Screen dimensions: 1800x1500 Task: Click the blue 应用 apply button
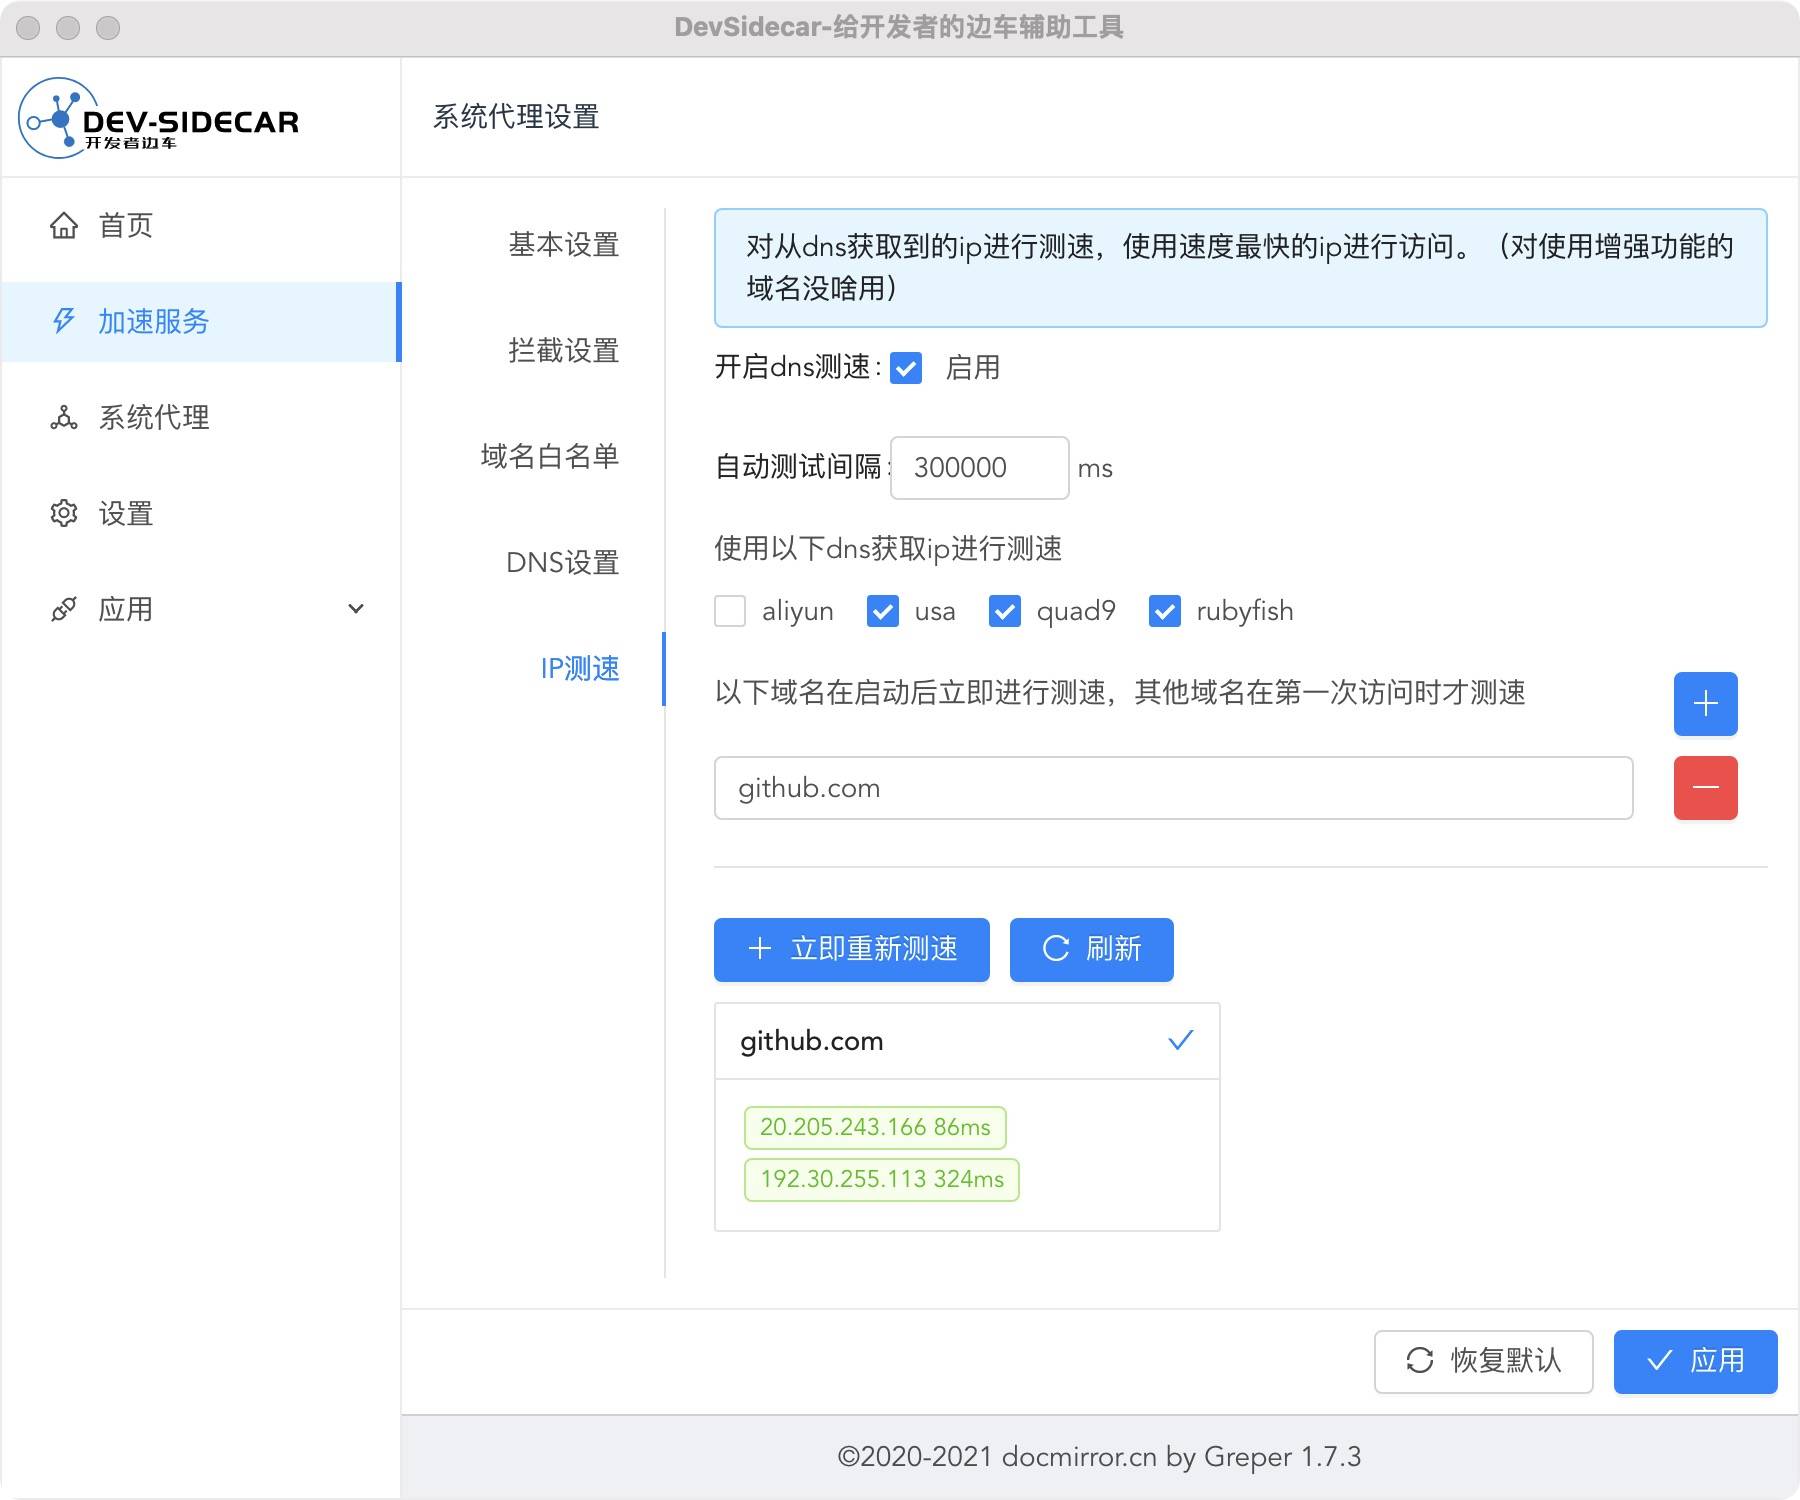(x=1696, y=1361)
